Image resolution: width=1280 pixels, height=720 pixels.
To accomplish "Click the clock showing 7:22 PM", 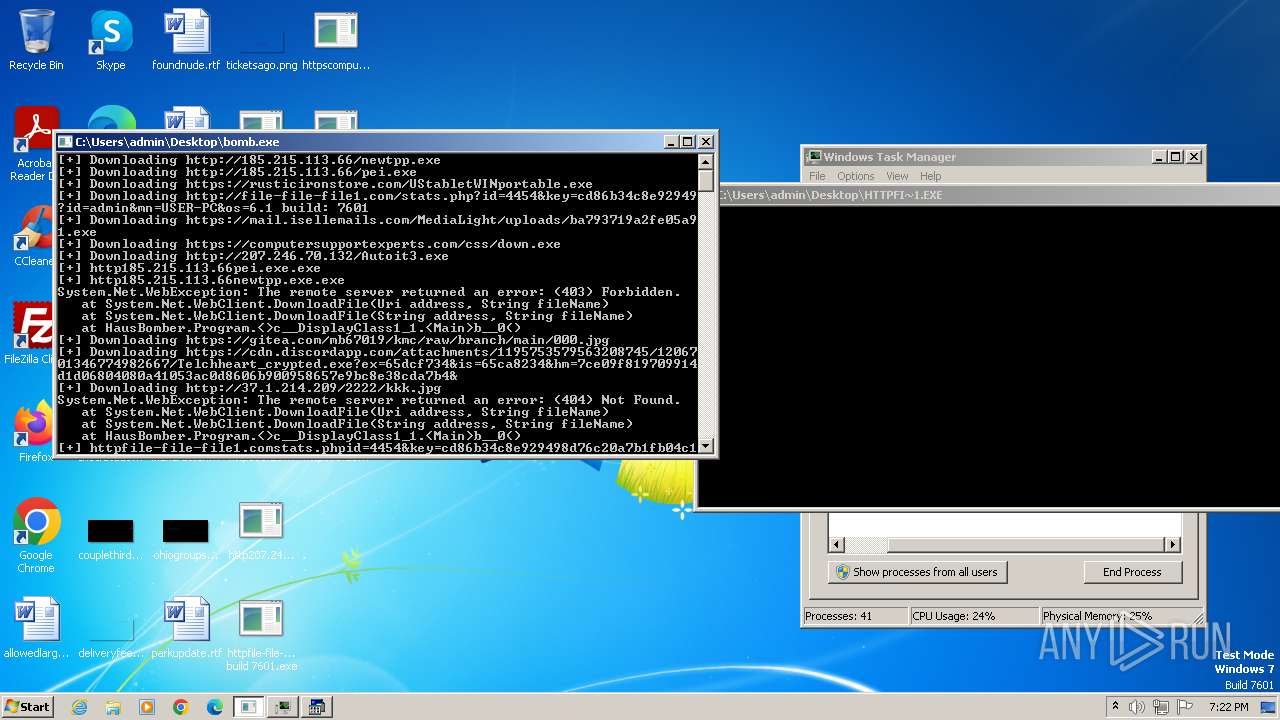I will click(1228, 707).
